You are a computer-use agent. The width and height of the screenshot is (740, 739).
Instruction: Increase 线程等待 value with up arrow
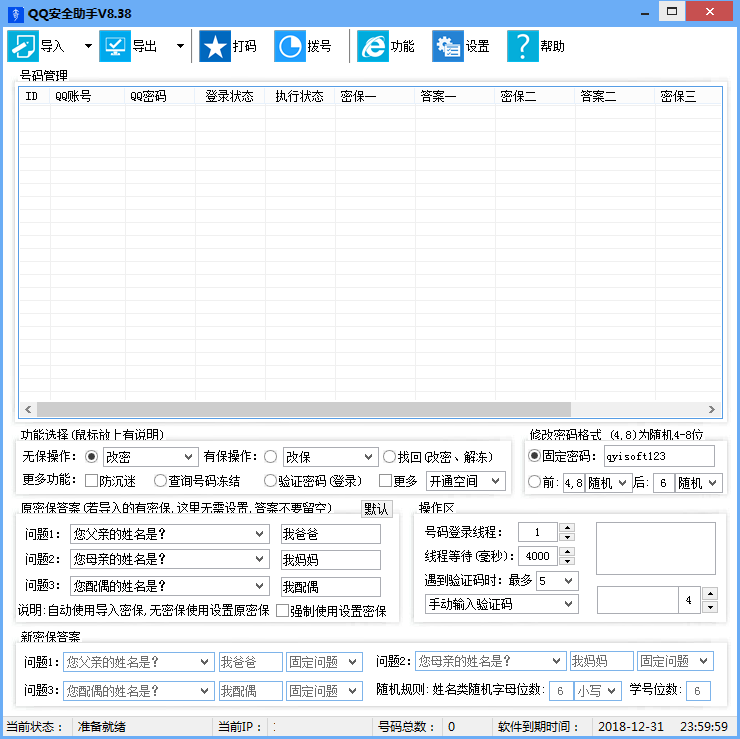[567, 551]
